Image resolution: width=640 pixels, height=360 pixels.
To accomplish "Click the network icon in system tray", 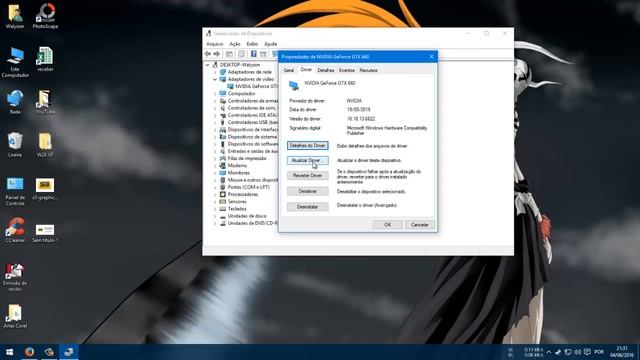I will coord(568,352).
